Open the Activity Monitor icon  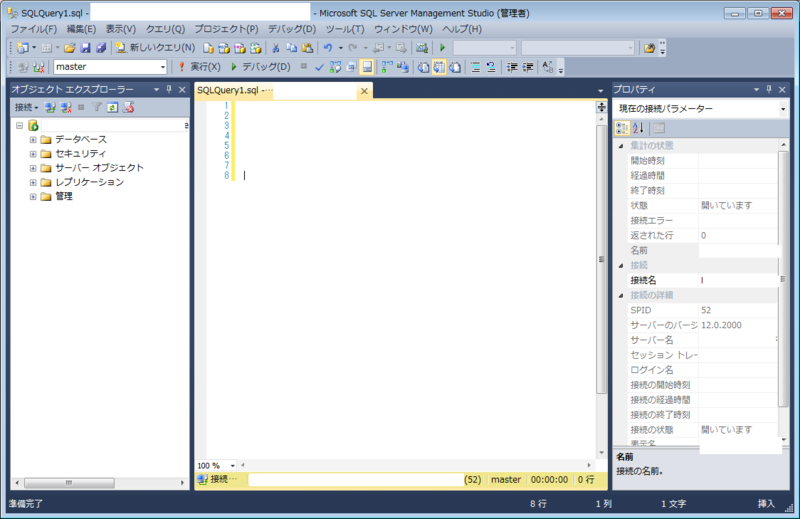click(x=421, y=48)
